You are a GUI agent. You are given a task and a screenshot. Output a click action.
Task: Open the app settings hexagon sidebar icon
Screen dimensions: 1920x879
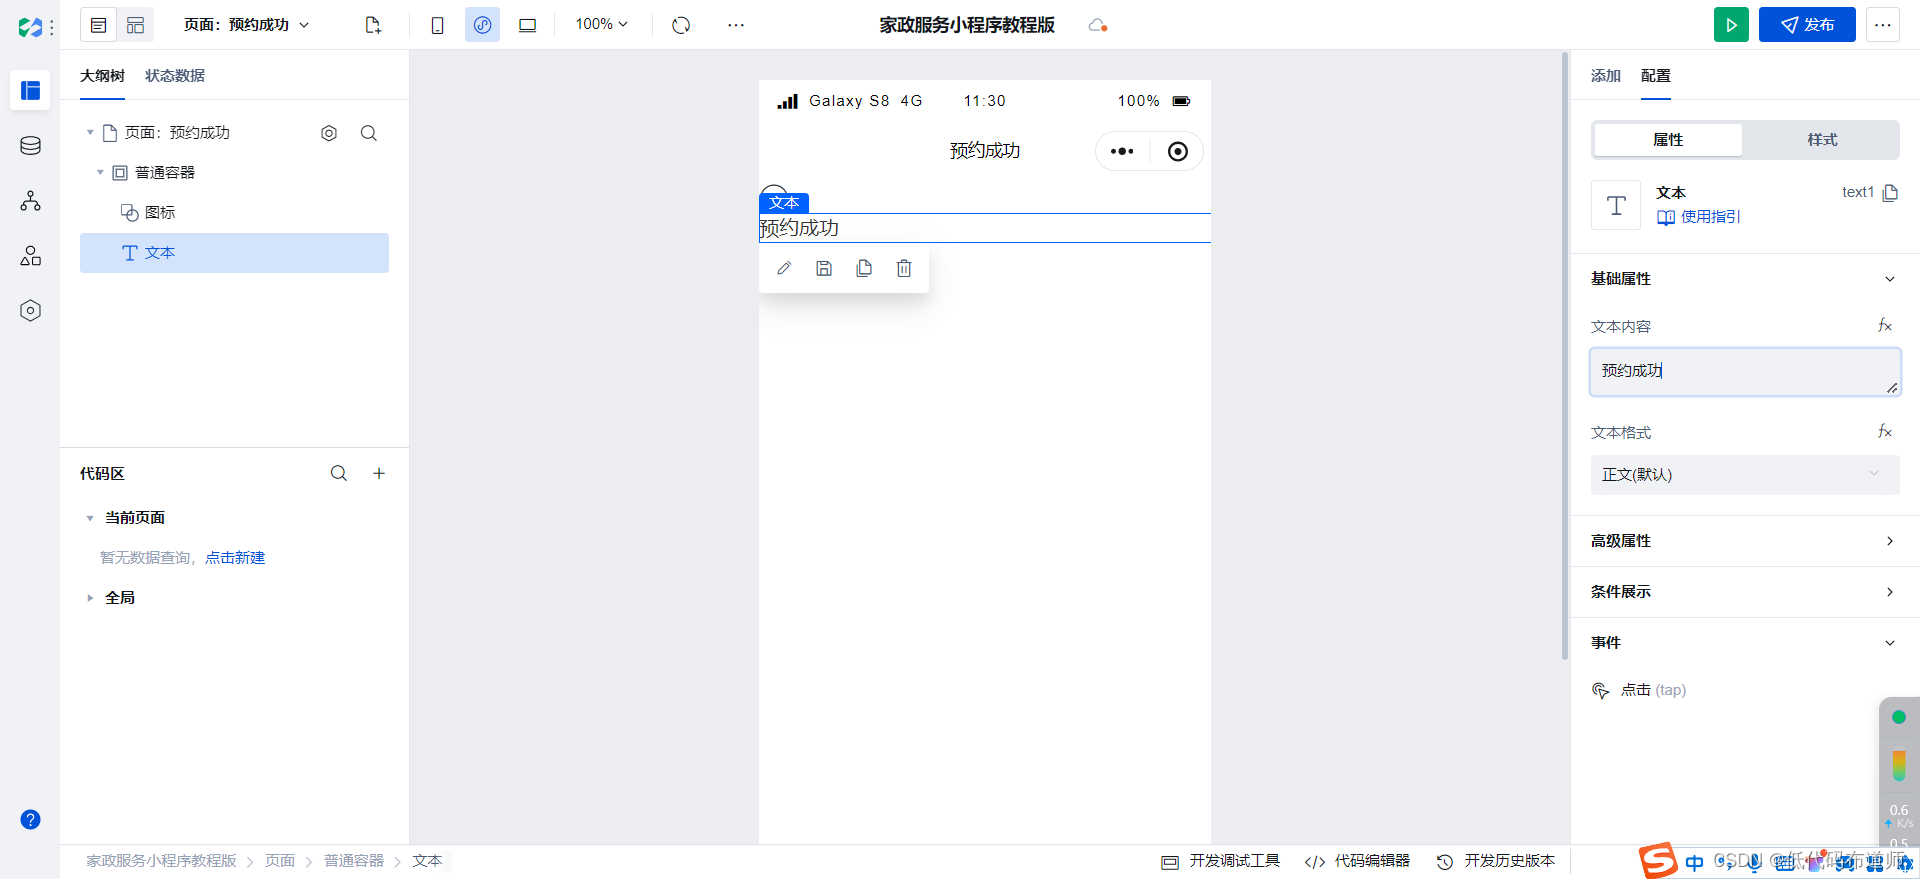pos(30,311)
